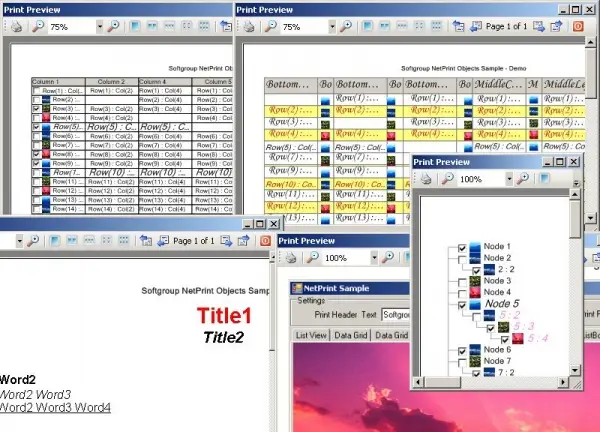Select two-page layout in the Title1 preview toolbar
600x432 pixels.
click(72, 241)
